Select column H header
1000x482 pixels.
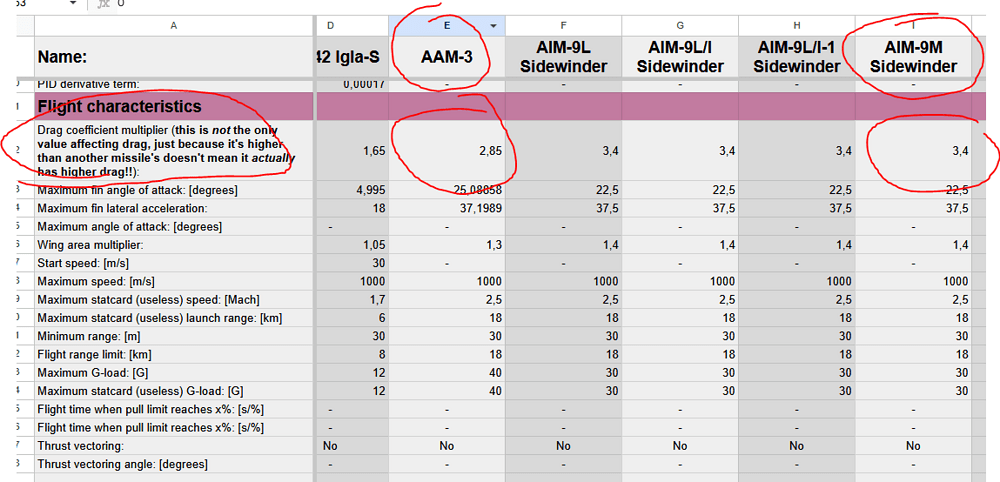[x=797, y=26]
